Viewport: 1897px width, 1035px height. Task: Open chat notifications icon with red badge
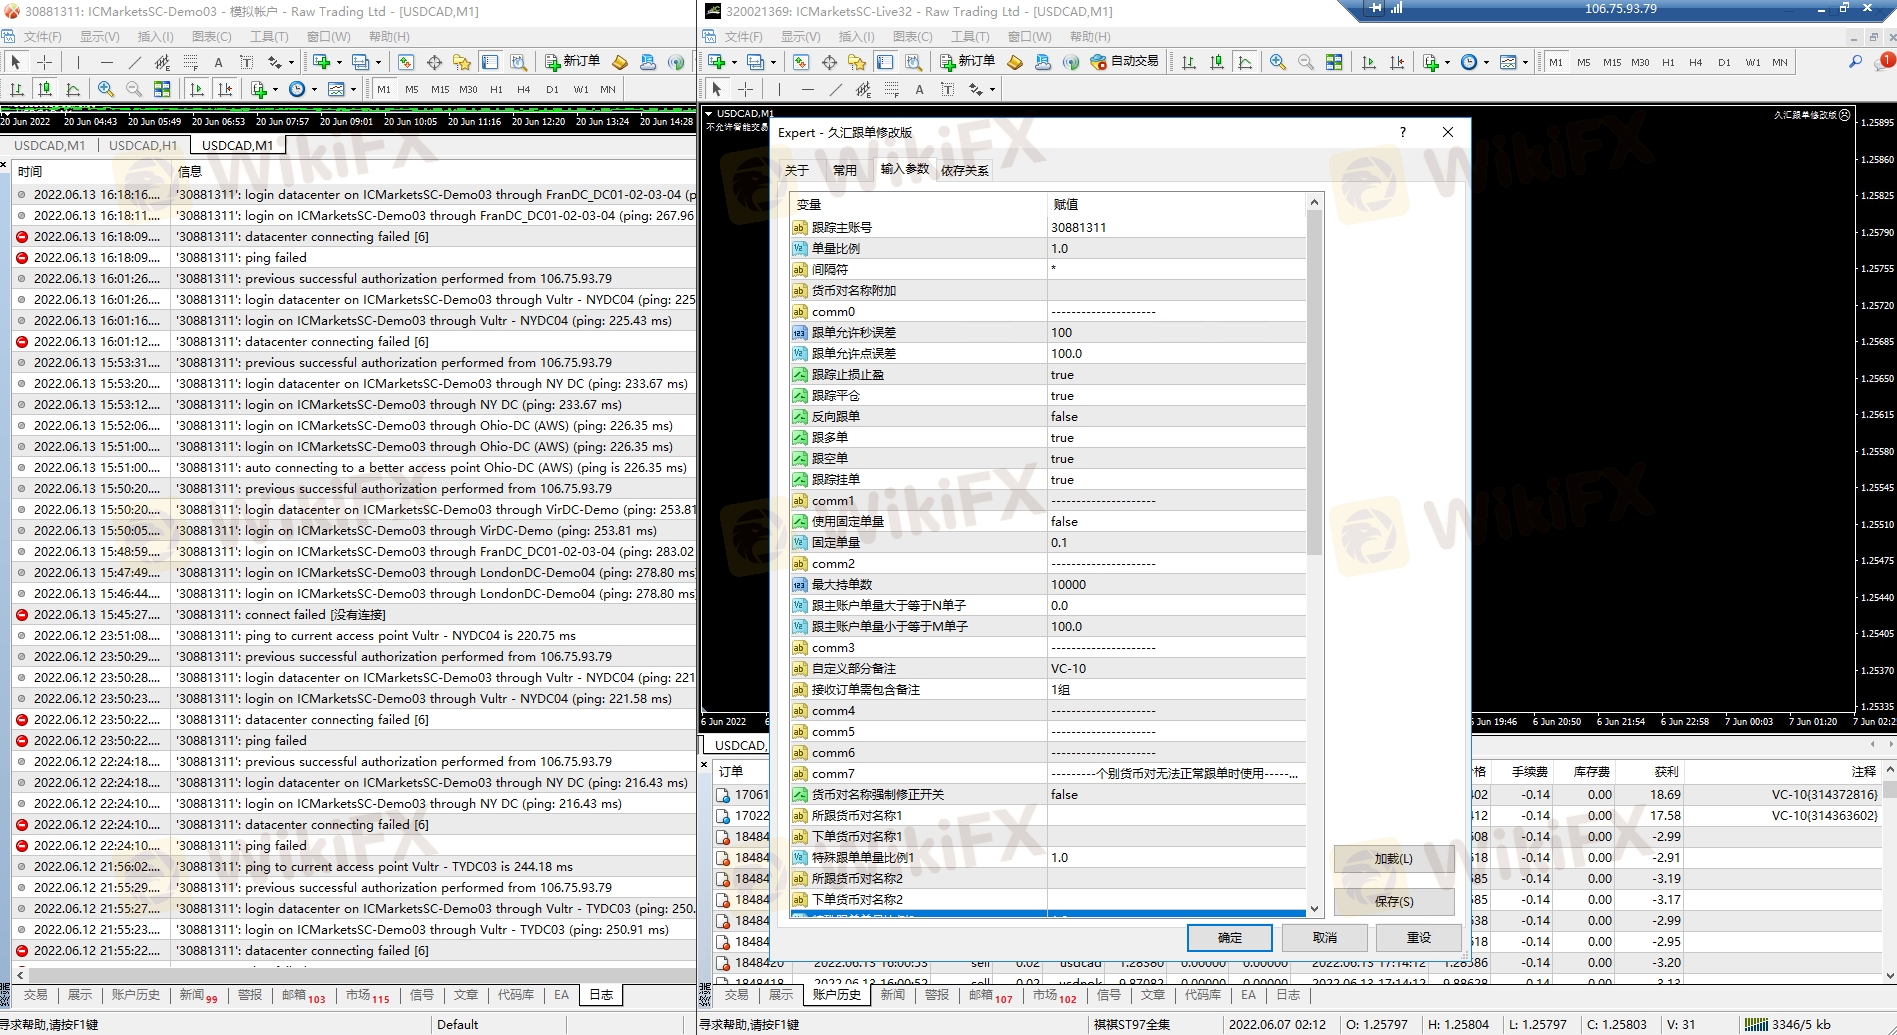pos(1884,62)
